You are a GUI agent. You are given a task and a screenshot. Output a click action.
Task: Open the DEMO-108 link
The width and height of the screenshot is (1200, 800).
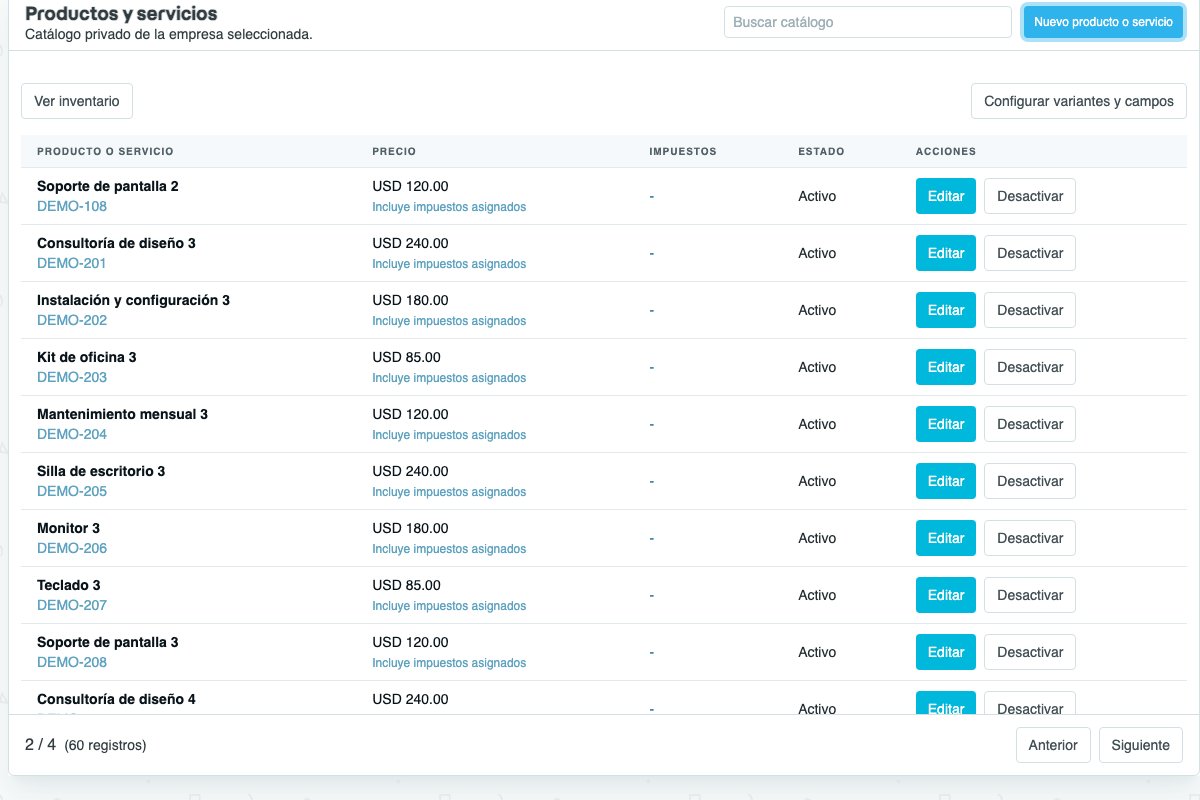pos(72,206)
